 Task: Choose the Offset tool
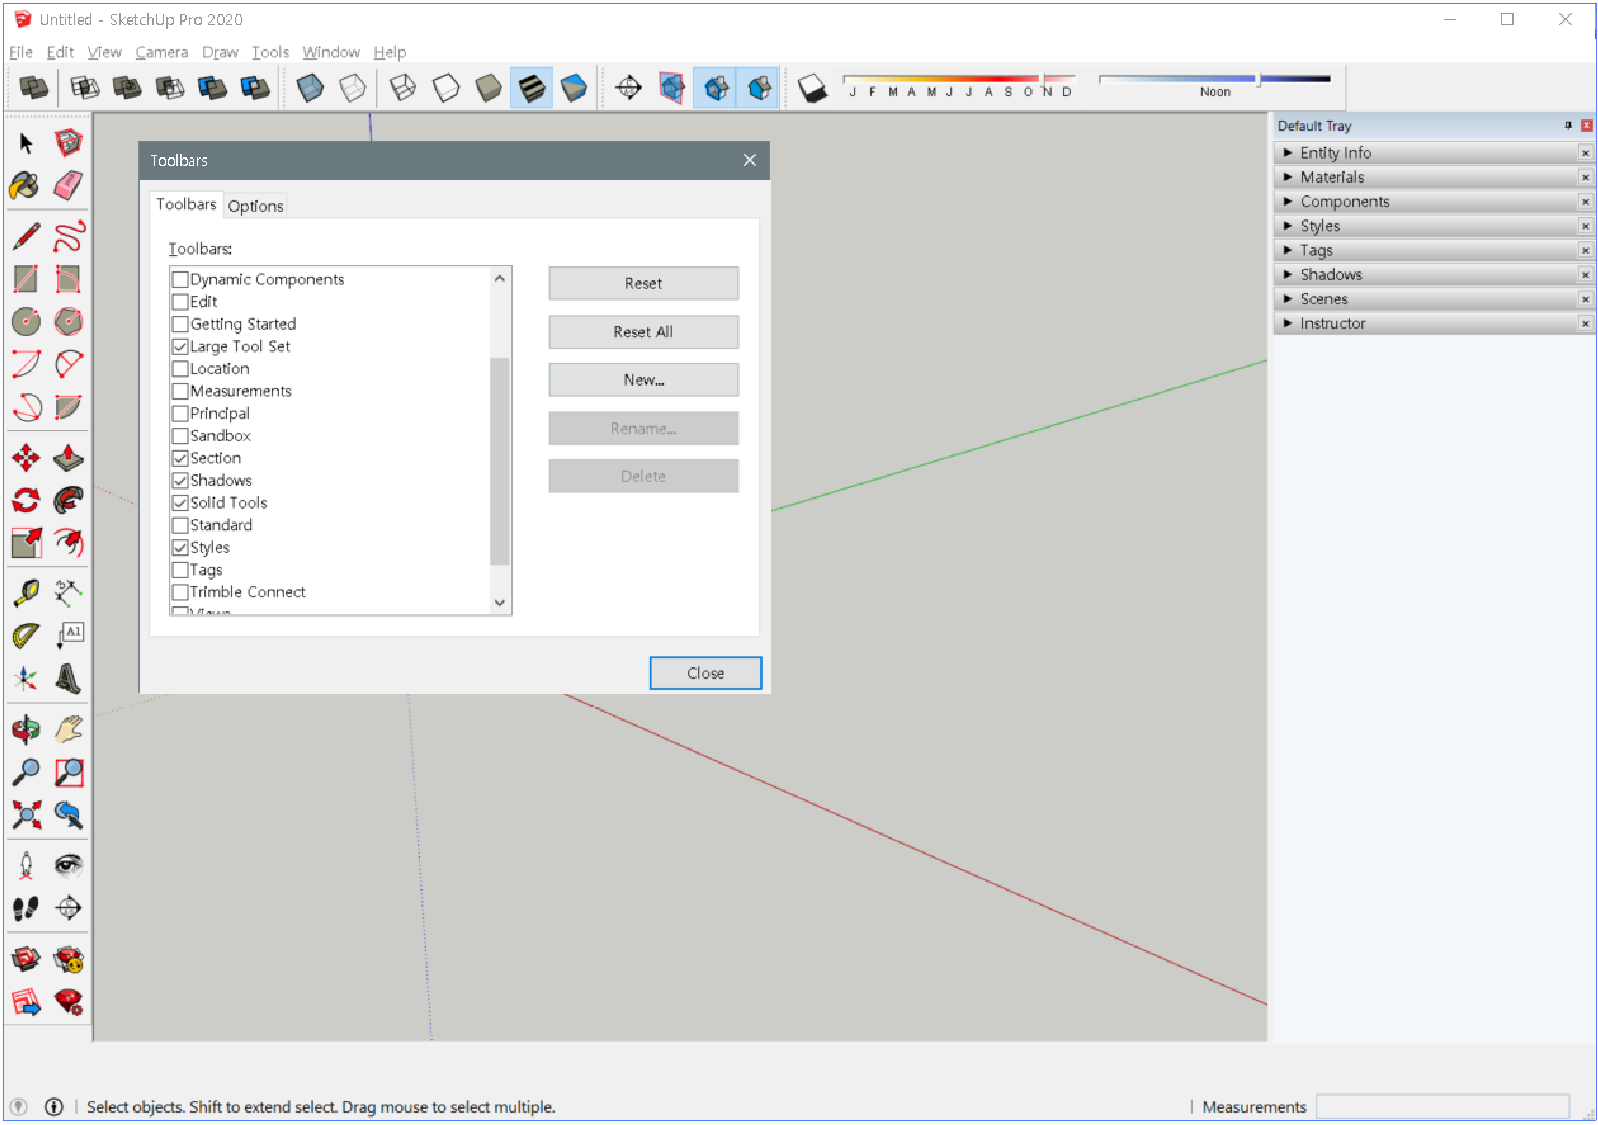tap(68, 543)
